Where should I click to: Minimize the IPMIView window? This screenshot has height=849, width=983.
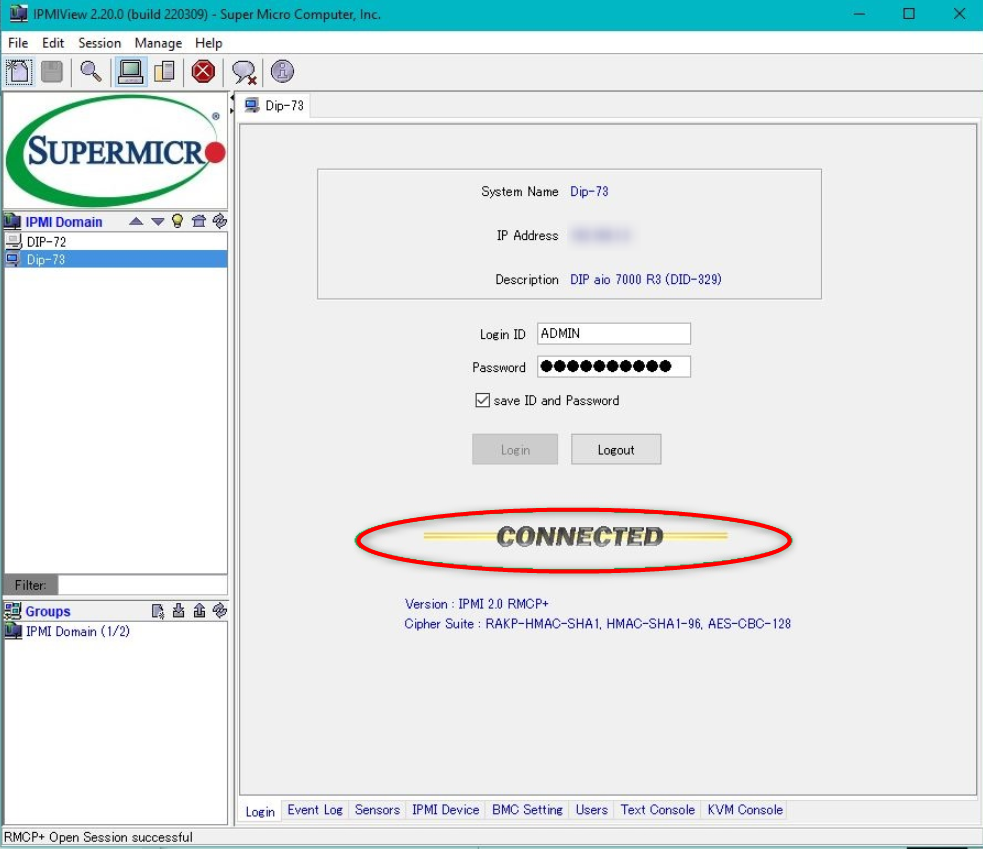coord(859,14)
